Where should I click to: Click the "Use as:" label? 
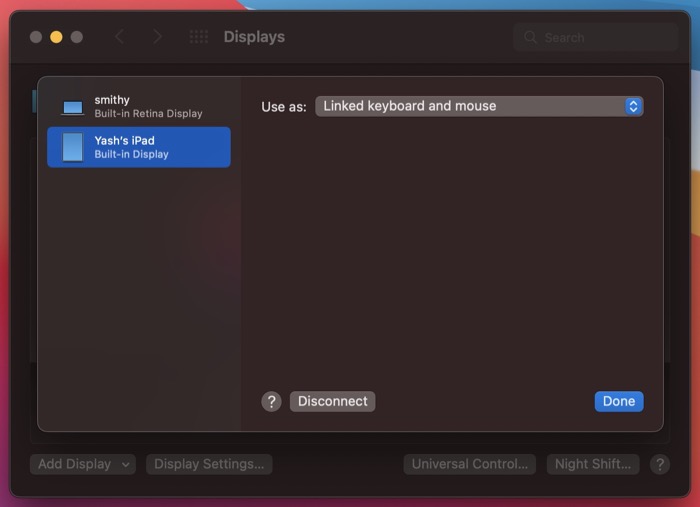tap(284, 107)
